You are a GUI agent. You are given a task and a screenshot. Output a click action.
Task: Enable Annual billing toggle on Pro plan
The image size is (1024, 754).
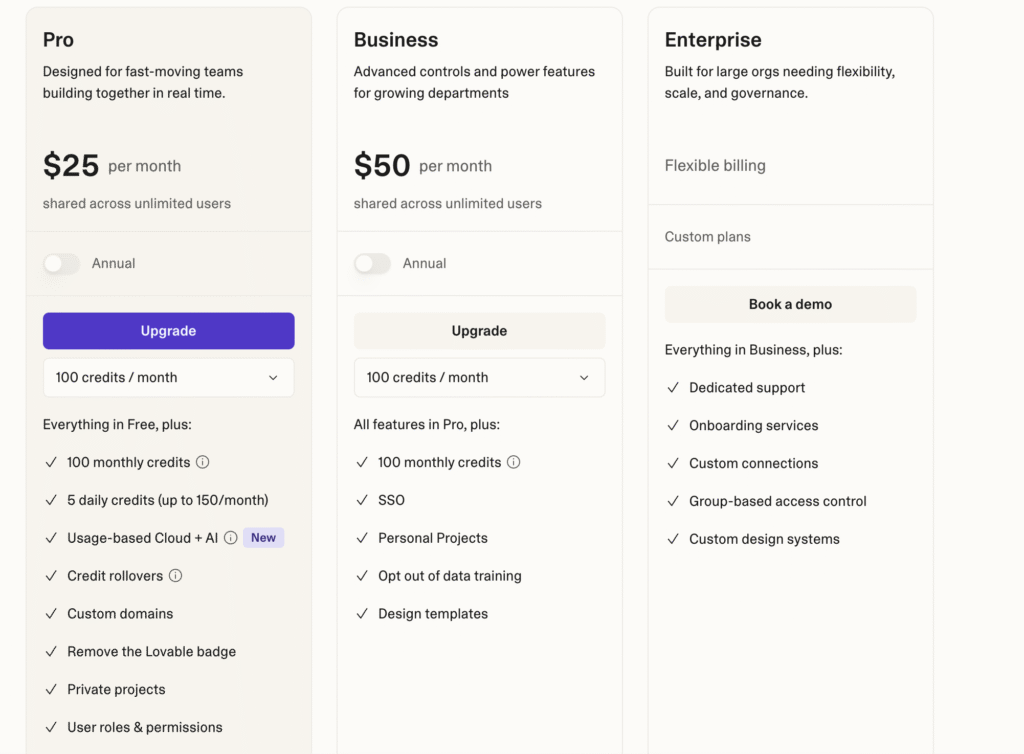(x=61, y=264)
